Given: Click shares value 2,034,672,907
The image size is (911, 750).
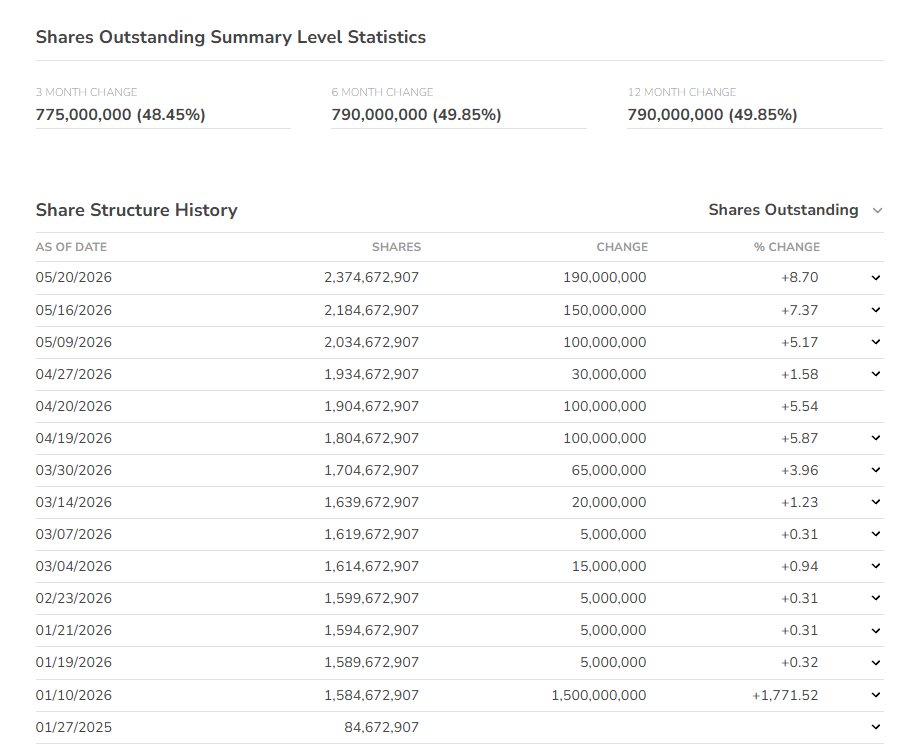Looking at the screenshot, I should (371, 342).
